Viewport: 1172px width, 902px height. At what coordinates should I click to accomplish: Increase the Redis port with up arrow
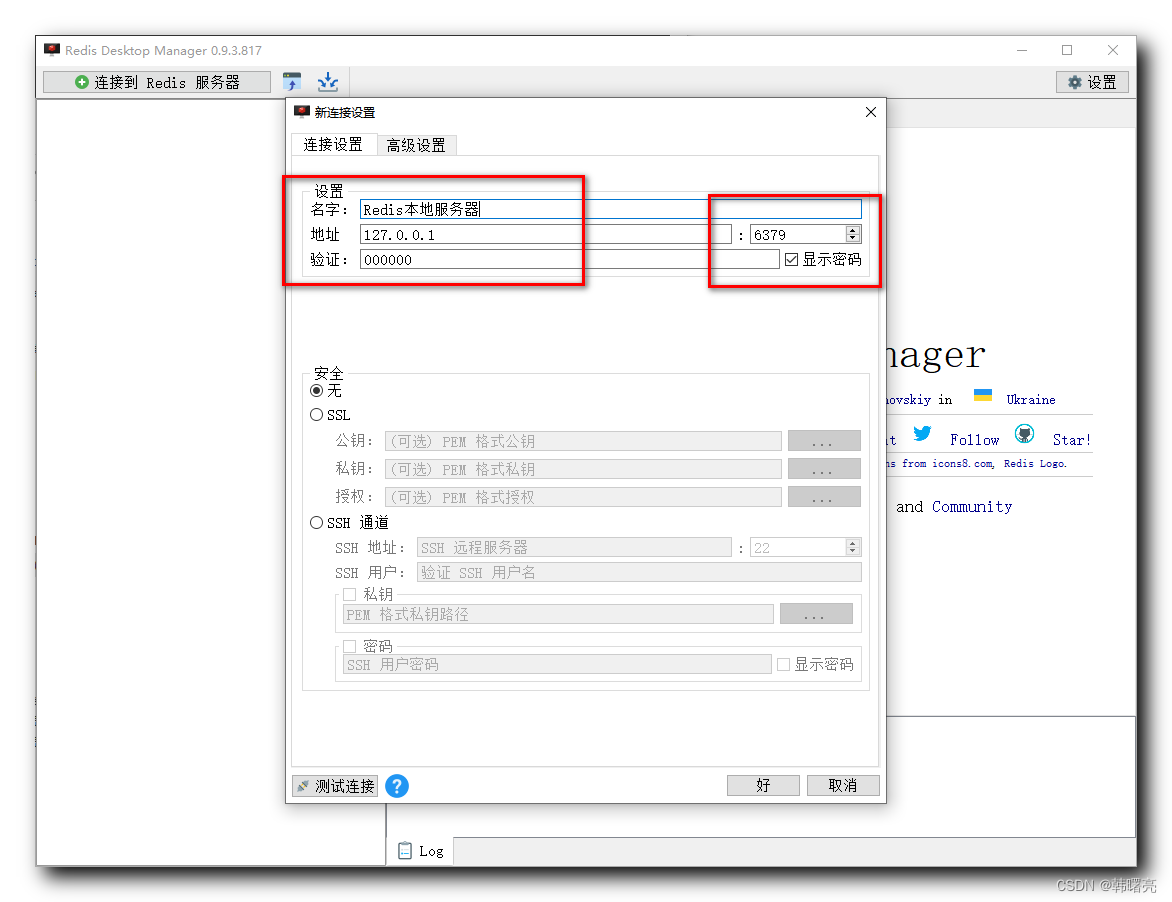853,230
